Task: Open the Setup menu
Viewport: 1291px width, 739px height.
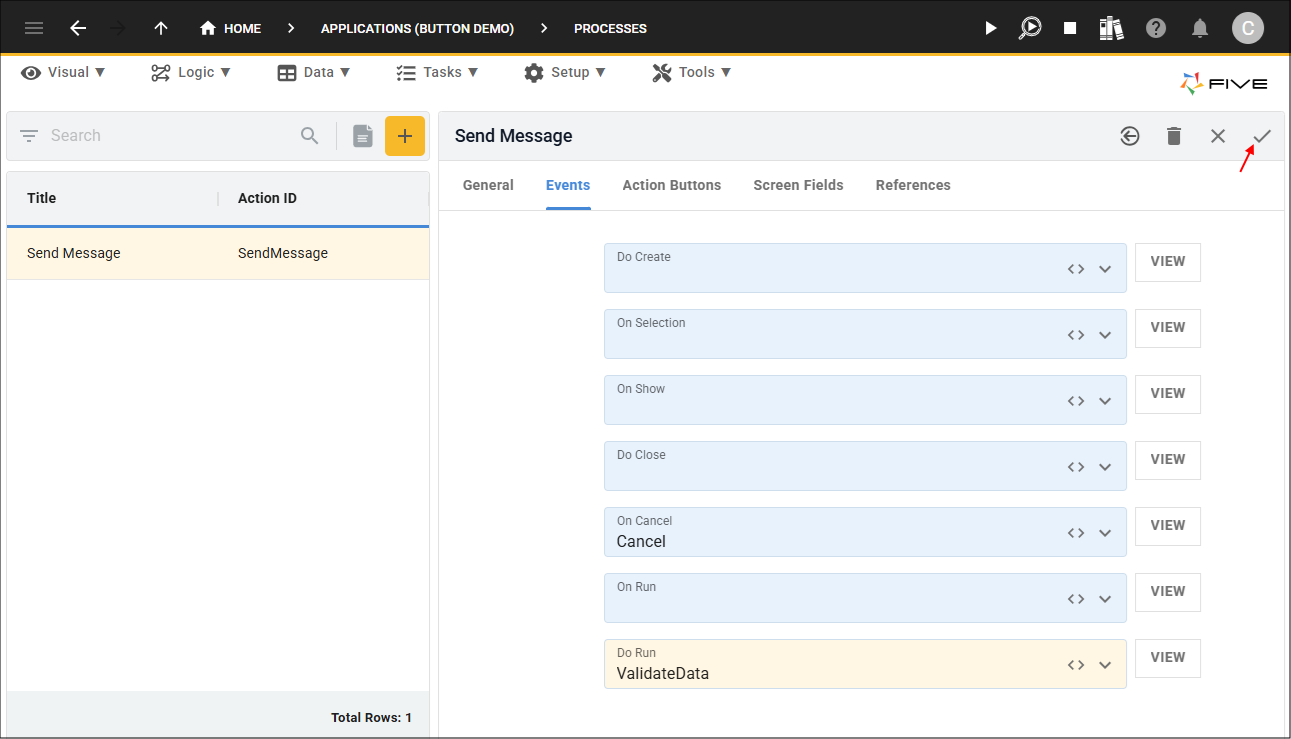Action: (565, 72)
